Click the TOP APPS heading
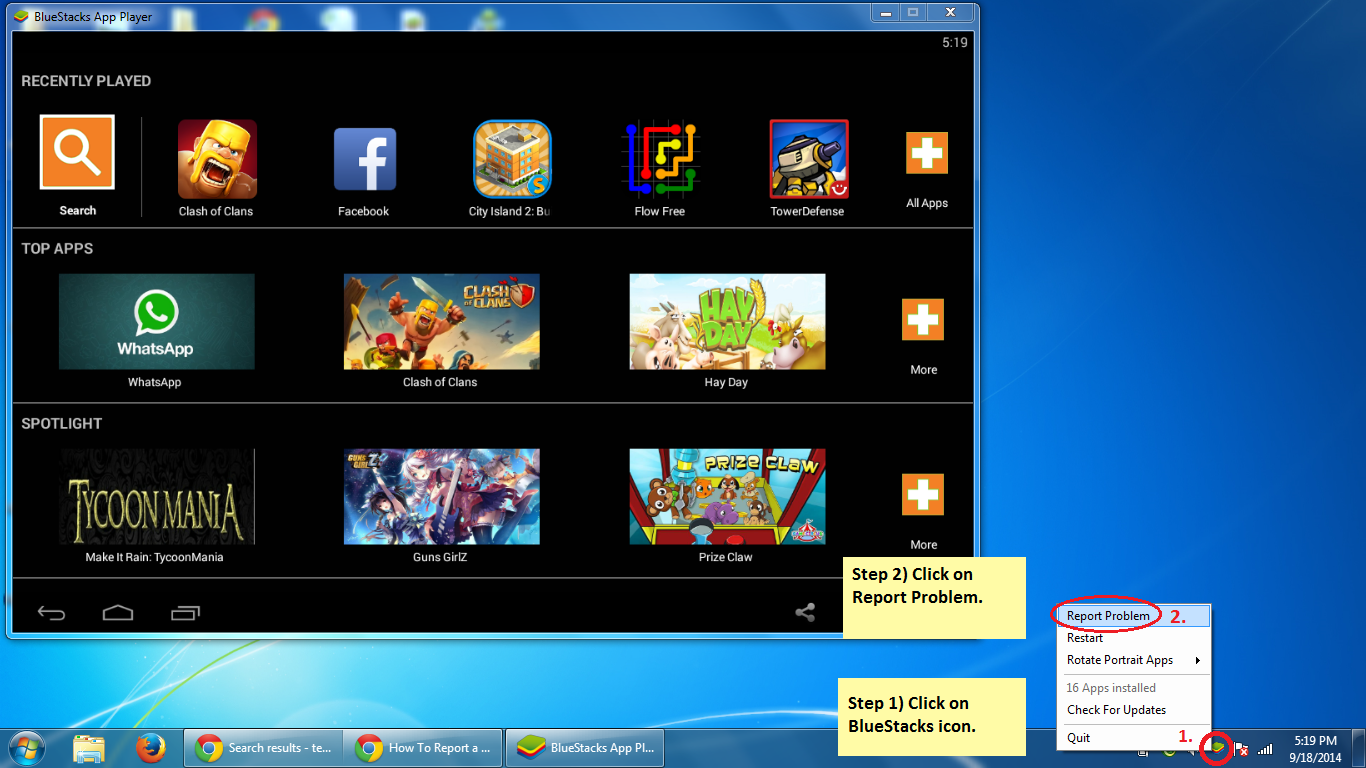Image resolution: width=1366 pixels, height=768 pixels. pos(57,249)
